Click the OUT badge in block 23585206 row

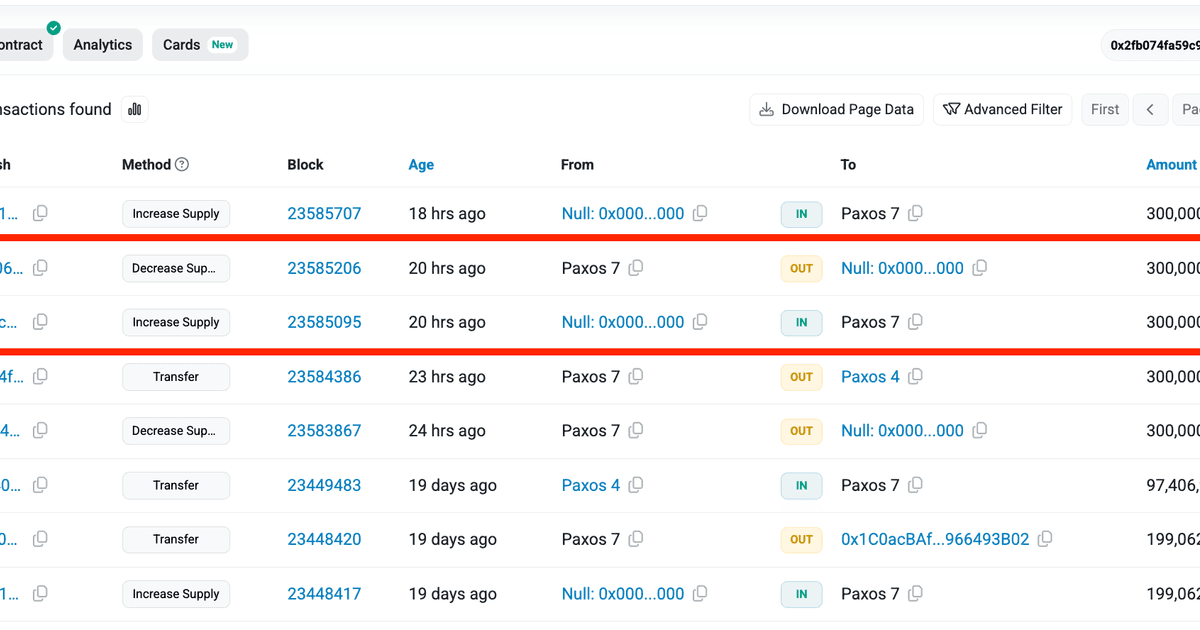point(801,268)
